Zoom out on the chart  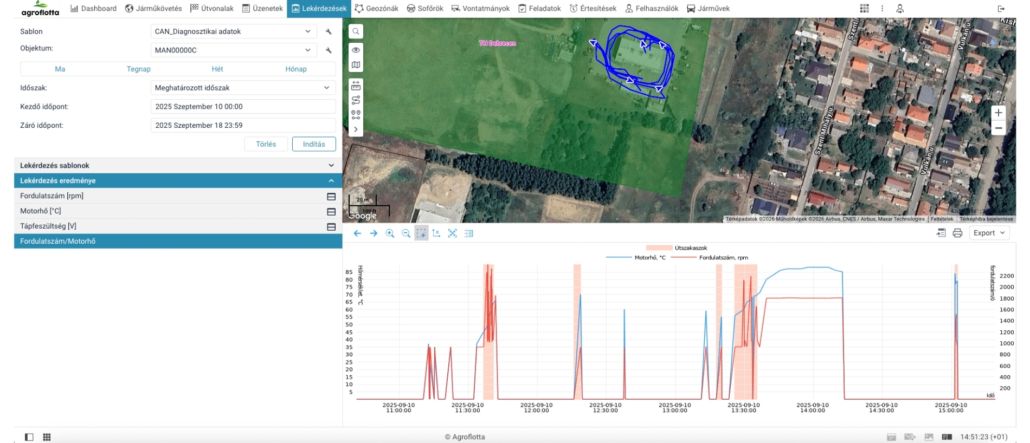[x=406, y=233]
